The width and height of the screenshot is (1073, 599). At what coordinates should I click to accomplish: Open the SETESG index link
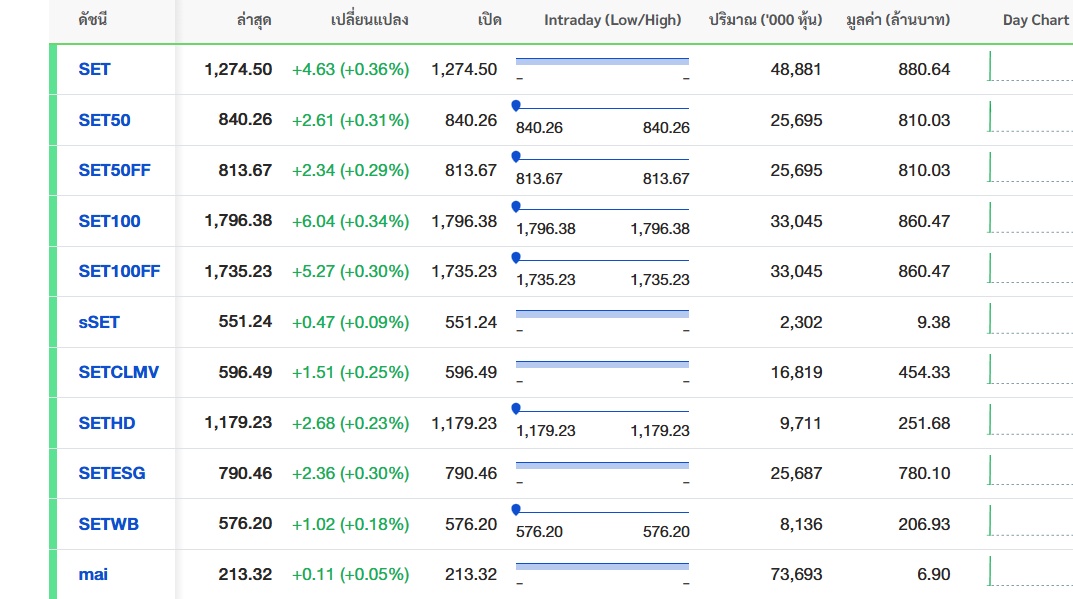click(112, 473)
